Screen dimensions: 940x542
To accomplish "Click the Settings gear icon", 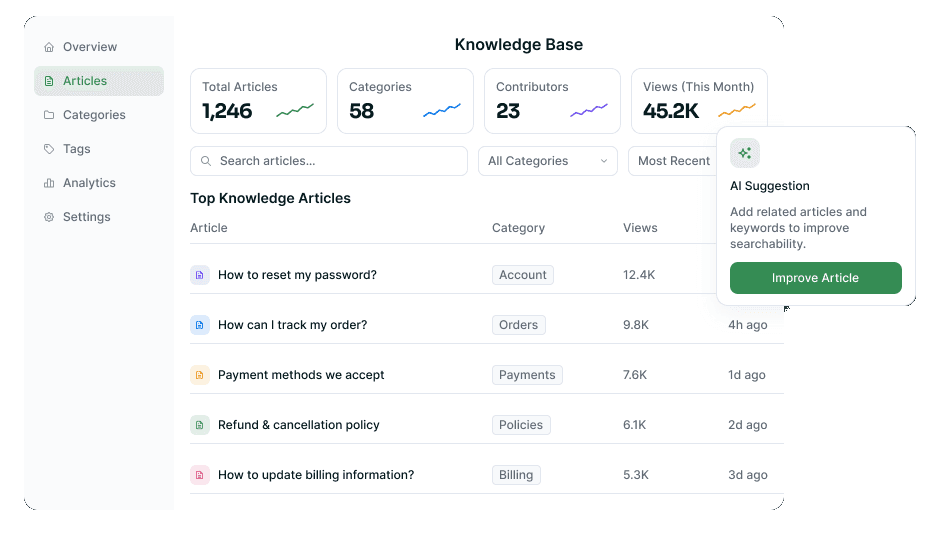I will click(49, 217).
